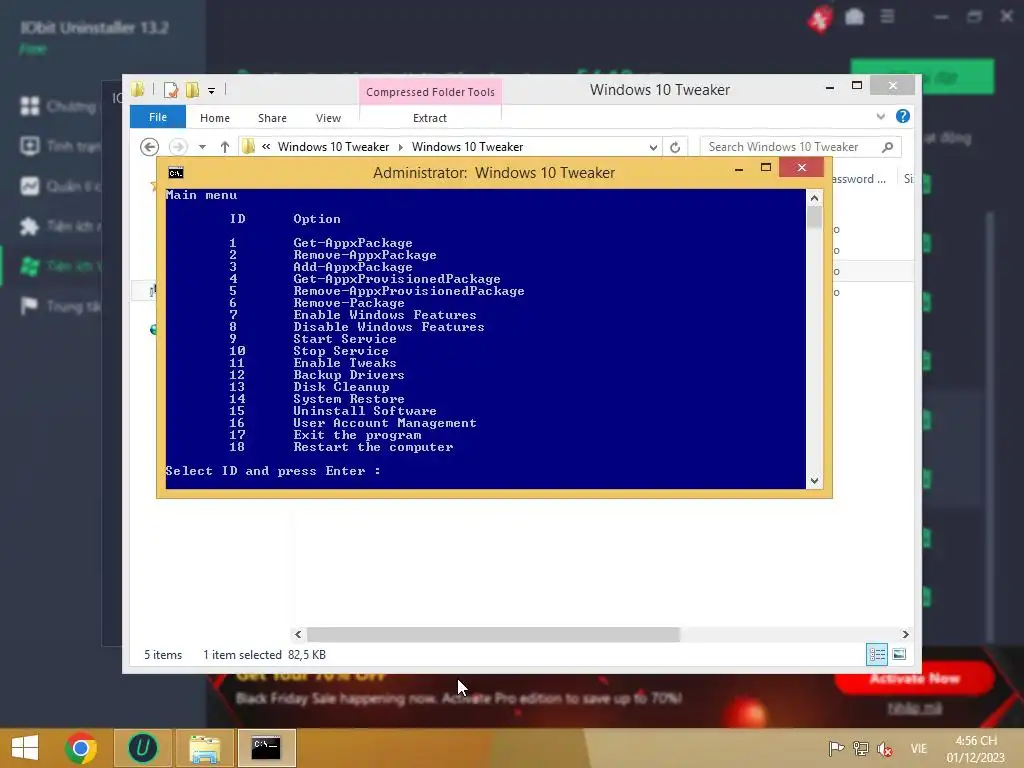
Task: Open Explorer Help question mark icon
Action: (903, 116)
